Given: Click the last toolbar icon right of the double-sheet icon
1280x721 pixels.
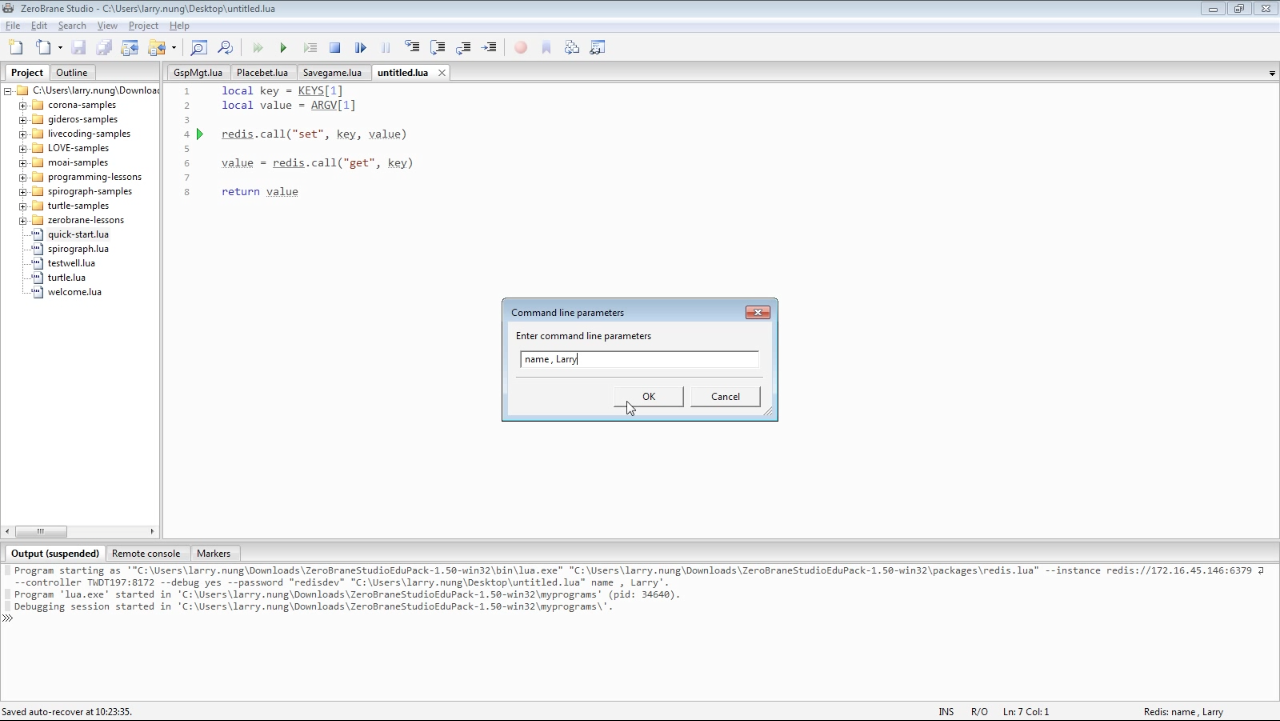Looking at the screenshot, I should (598, 47).
